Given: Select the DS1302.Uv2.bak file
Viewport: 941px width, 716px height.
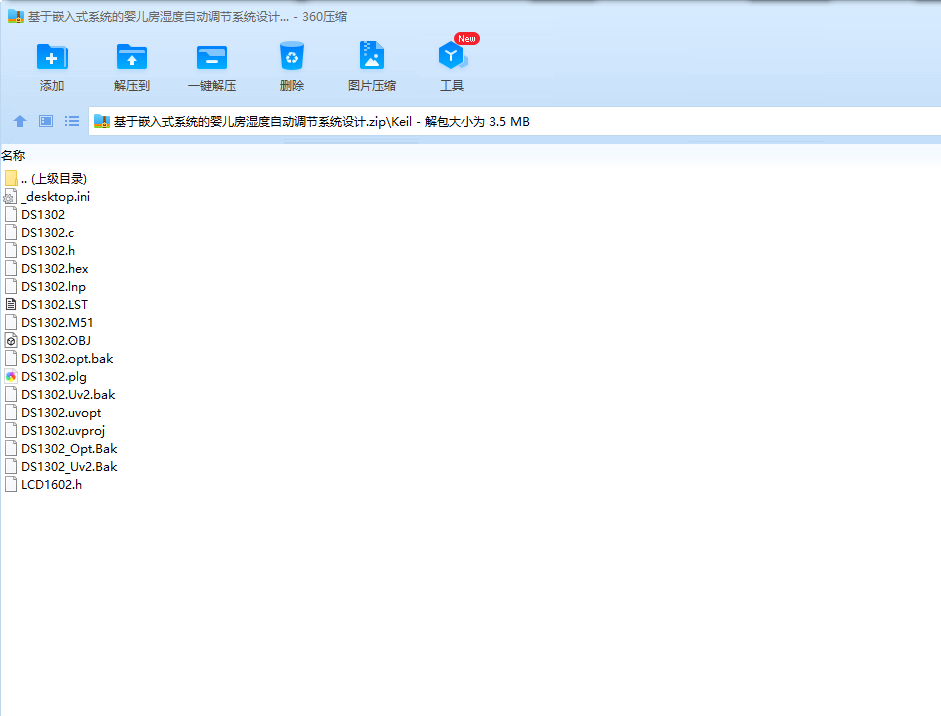Looking at the screenshot, I should click(x=68, y=394).
